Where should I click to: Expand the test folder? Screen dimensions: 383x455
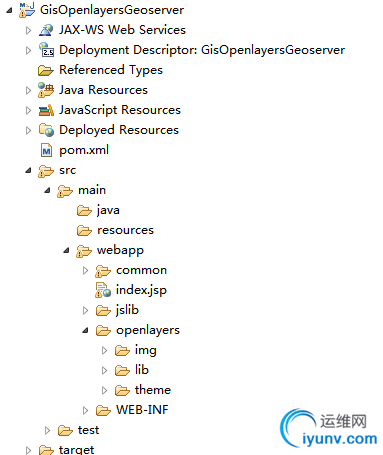(x=48, y=430)
